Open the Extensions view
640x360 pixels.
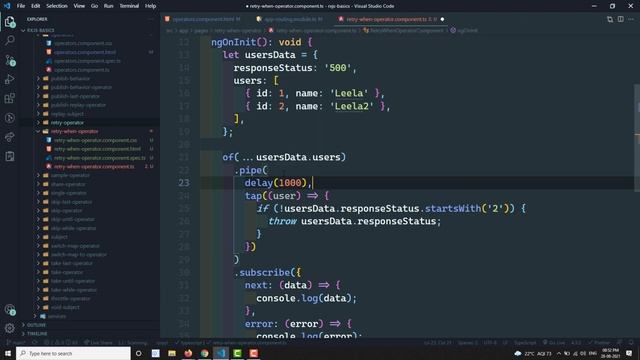tap(10, 98)
